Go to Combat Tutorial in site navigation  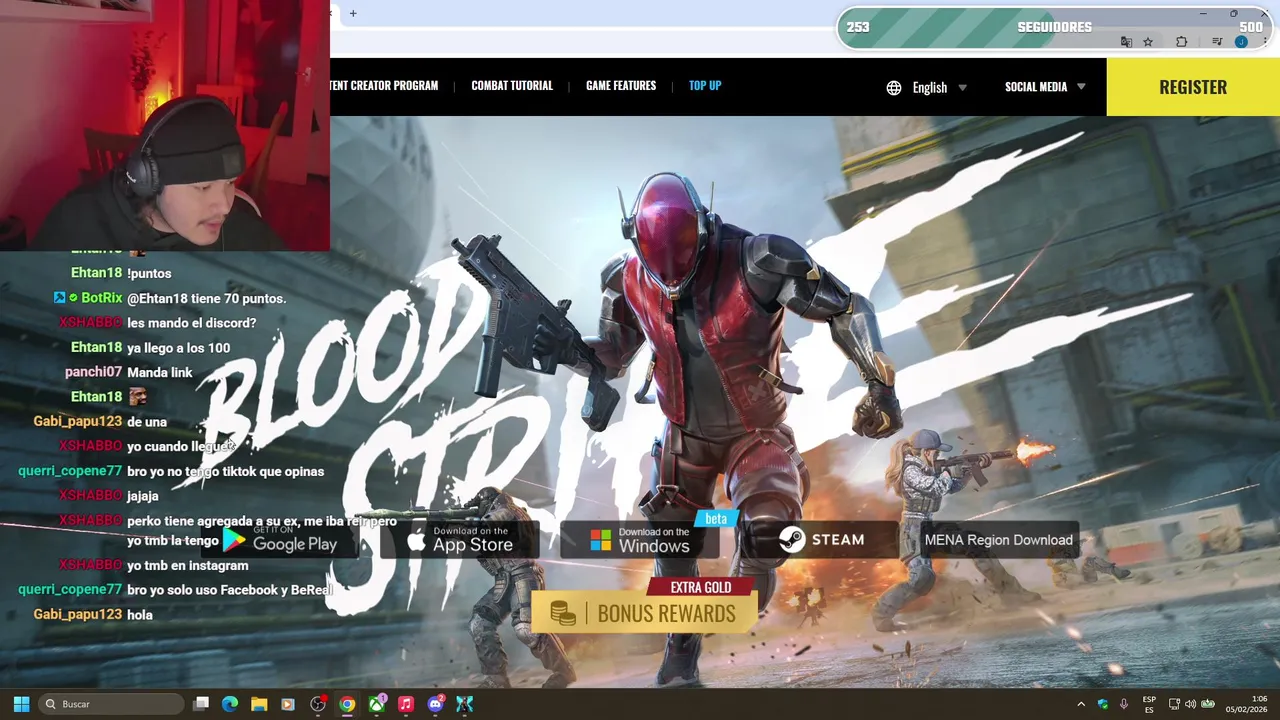pyautogui.click(x=511, y=86)
